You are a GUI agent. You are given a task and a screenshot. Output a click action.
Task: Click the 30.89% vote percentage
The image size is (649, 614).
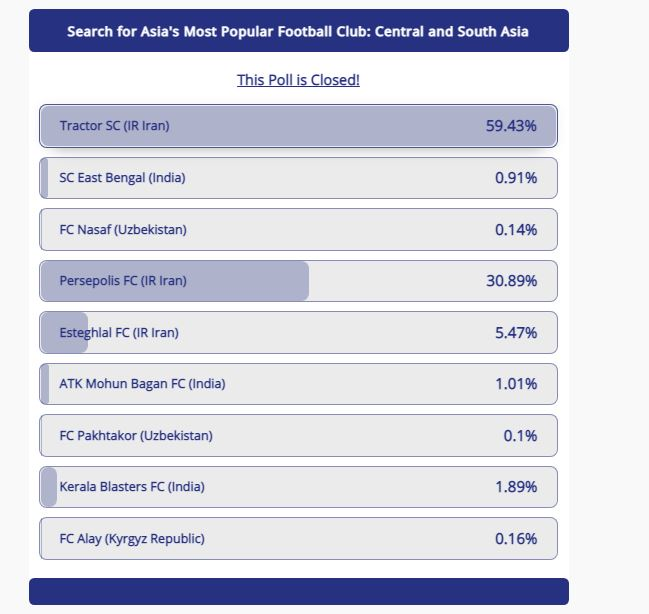[x=511, y=281]
